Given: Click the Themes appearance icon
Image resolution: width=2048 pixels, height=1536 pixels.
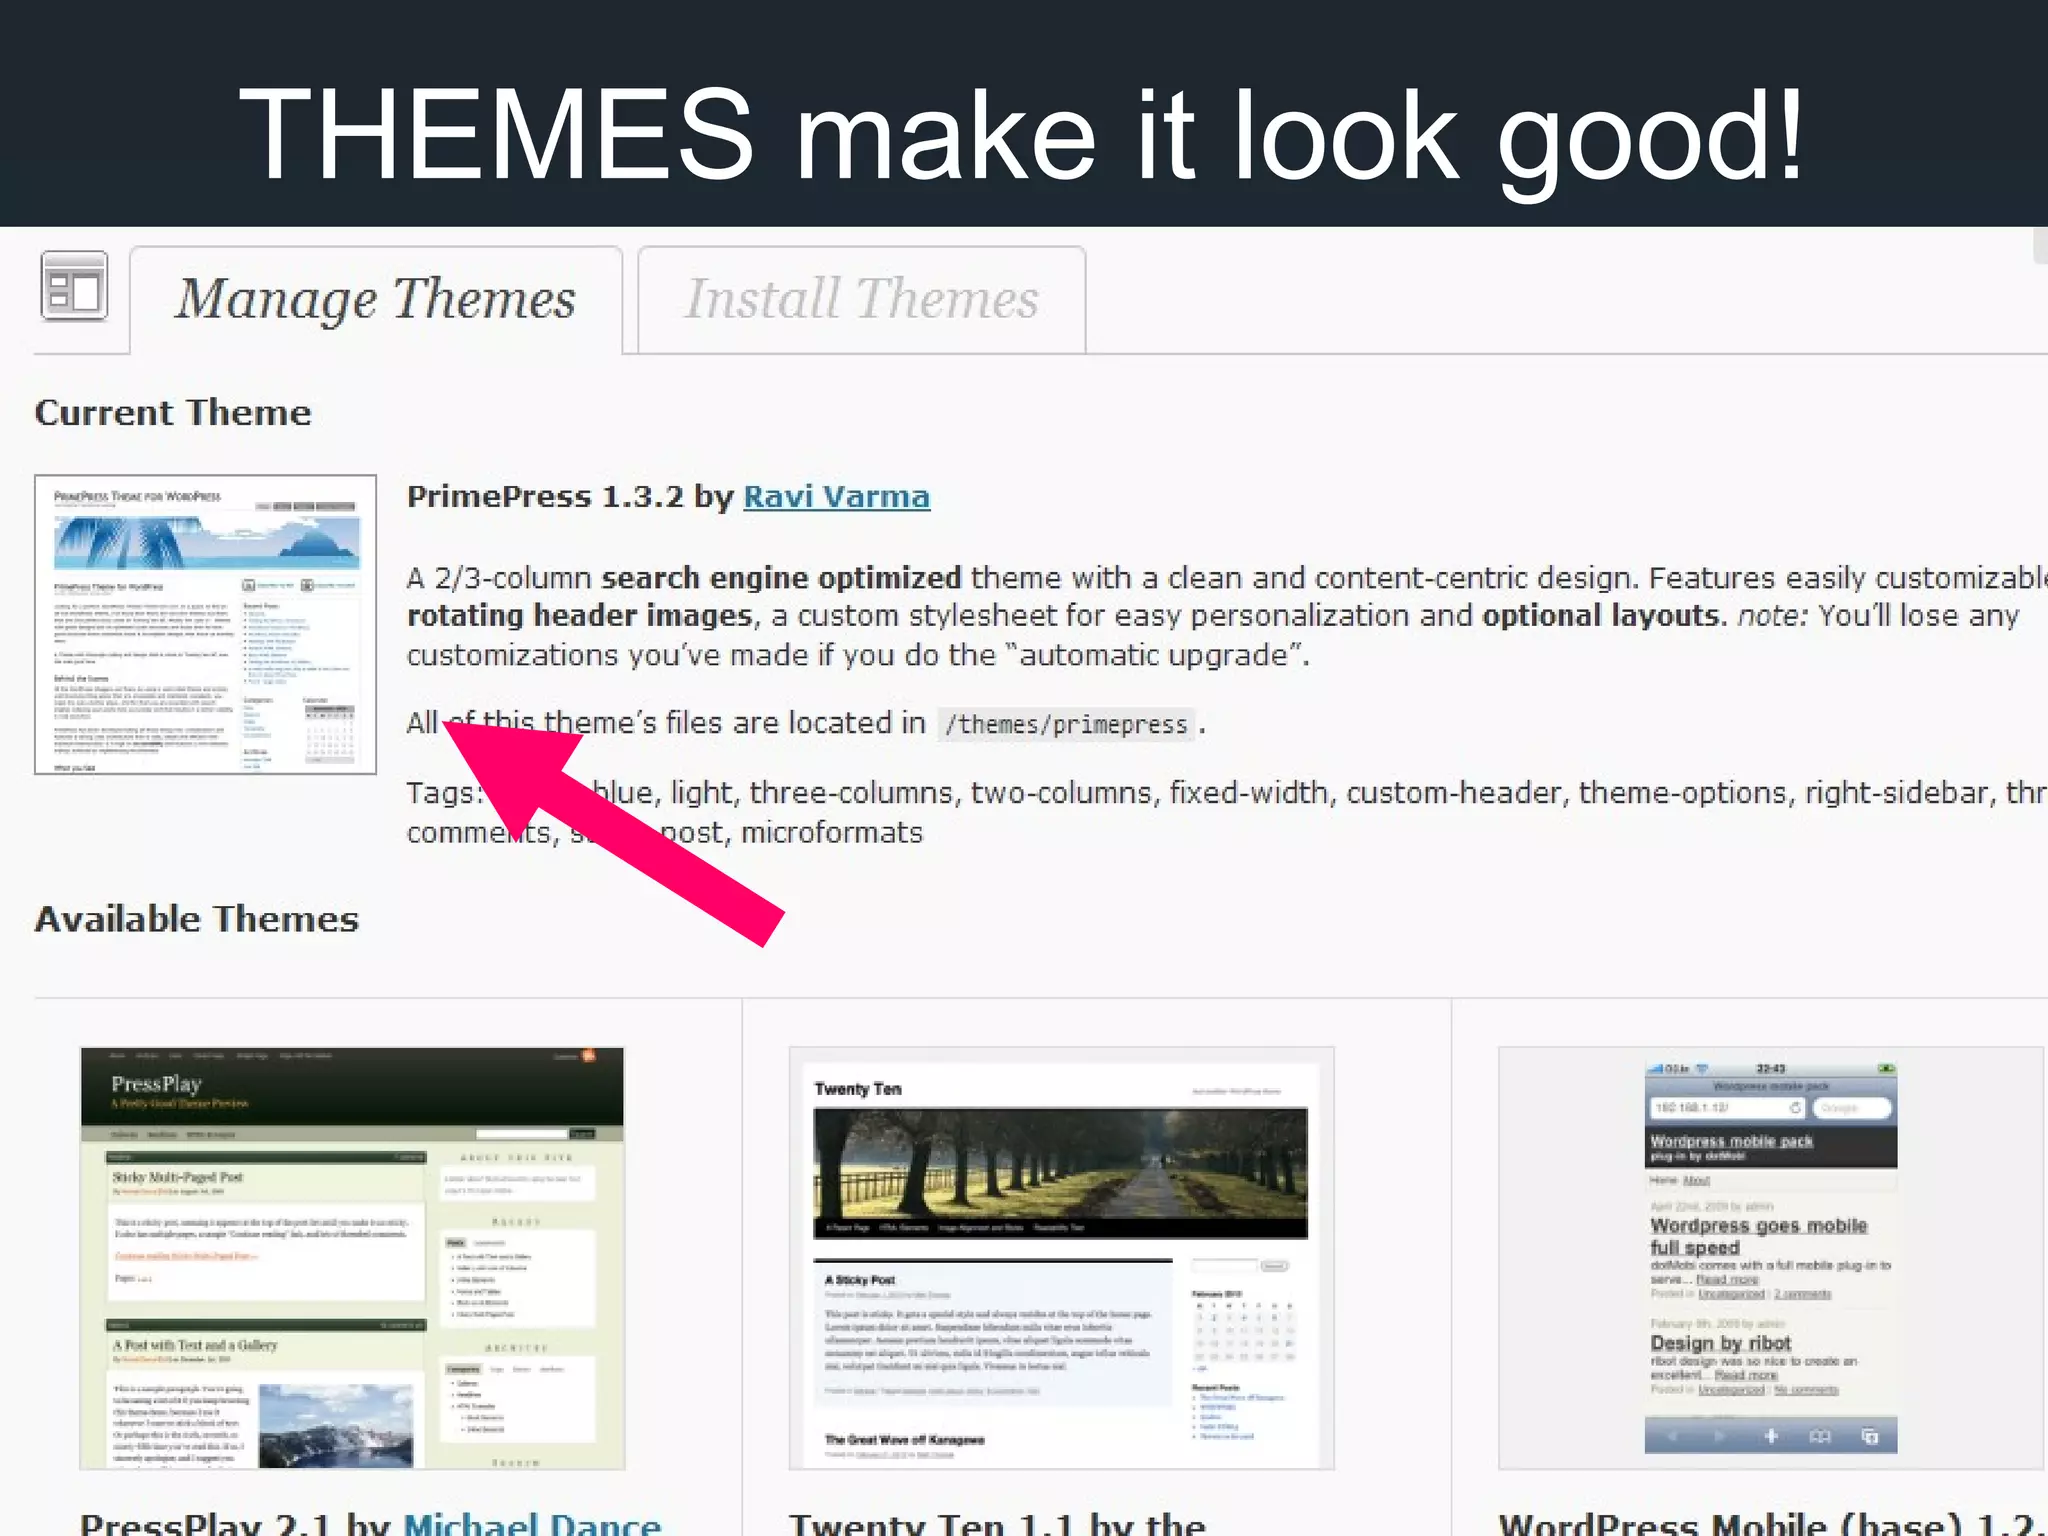Looking at the screenshot, I should coord(74,287).
